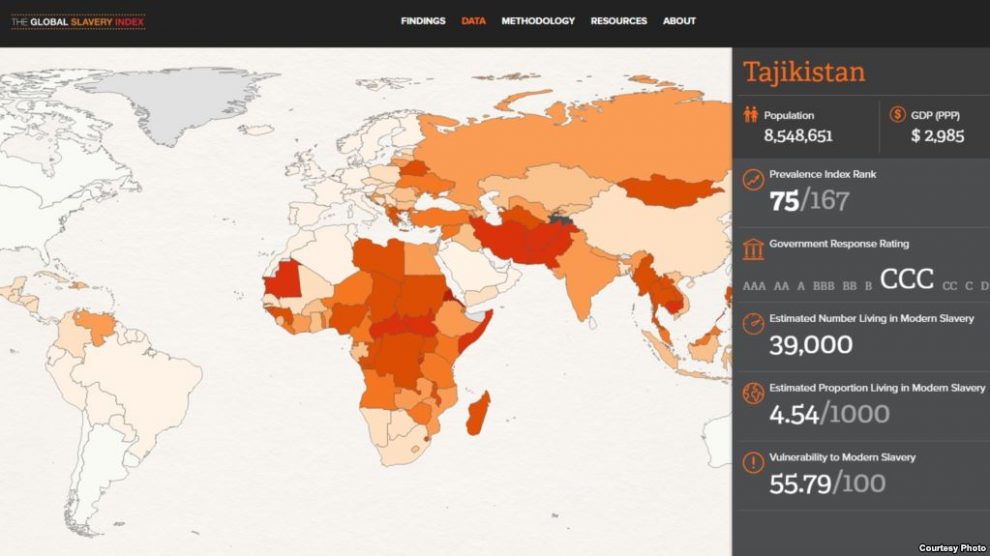Click the Estimated Number clock icon

tap(753, 325)
